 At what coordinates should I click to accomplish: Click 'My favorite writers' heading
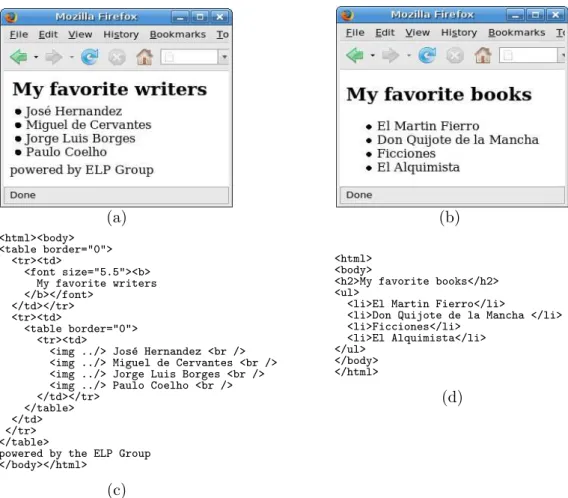click(110, 89)
